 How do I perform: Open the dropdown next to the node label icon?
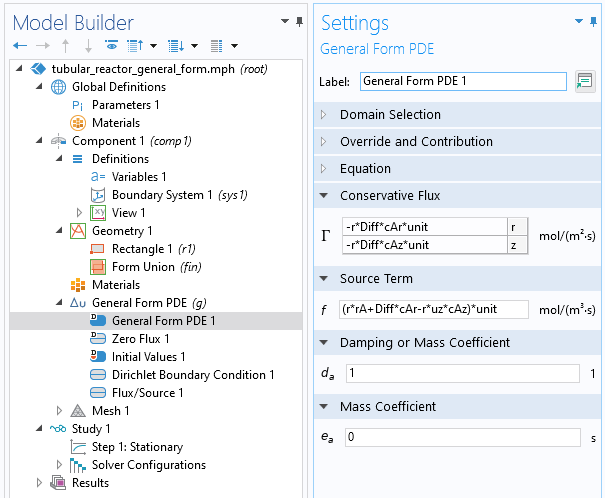click(x=234, y=46)
